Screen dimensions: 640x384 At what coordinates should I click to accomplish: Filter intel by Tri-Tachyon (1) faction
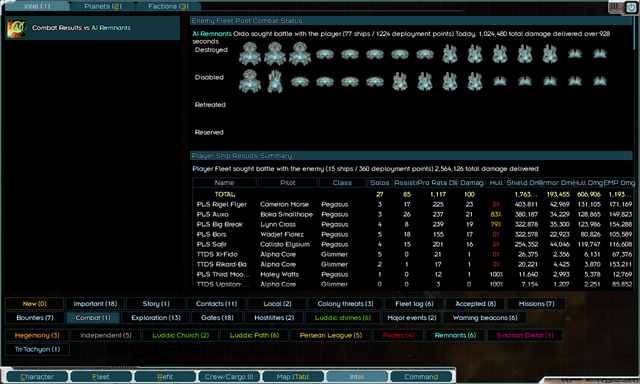point(37,349)
